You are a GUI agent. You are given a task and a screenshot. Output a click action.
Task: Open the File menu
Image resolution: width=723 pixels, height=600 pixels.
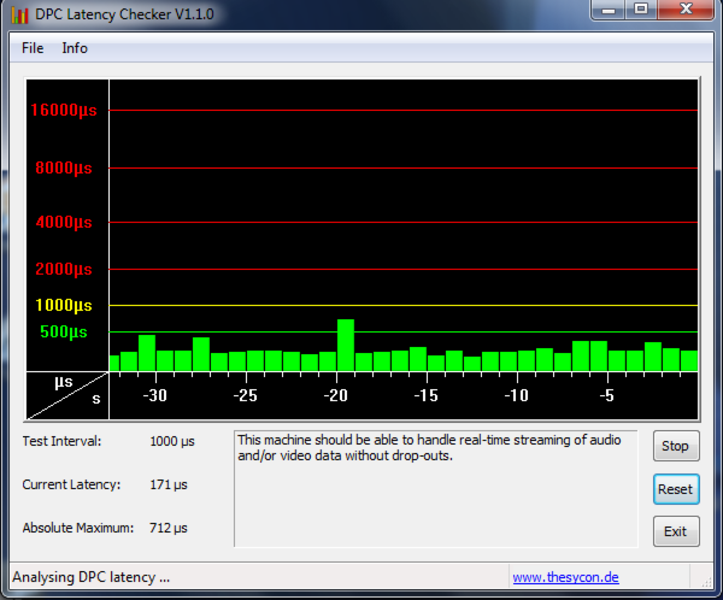pos(32,48)
